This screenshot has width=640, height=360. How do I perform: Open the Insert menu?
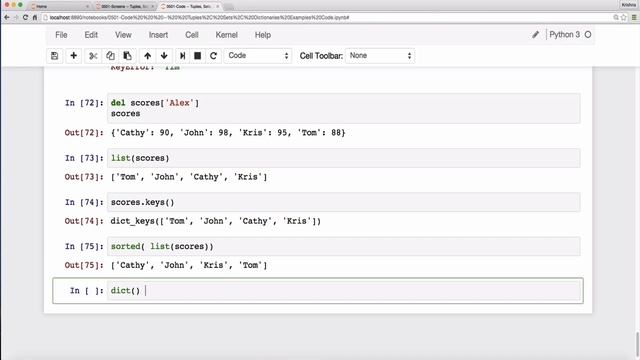(158, 35)
